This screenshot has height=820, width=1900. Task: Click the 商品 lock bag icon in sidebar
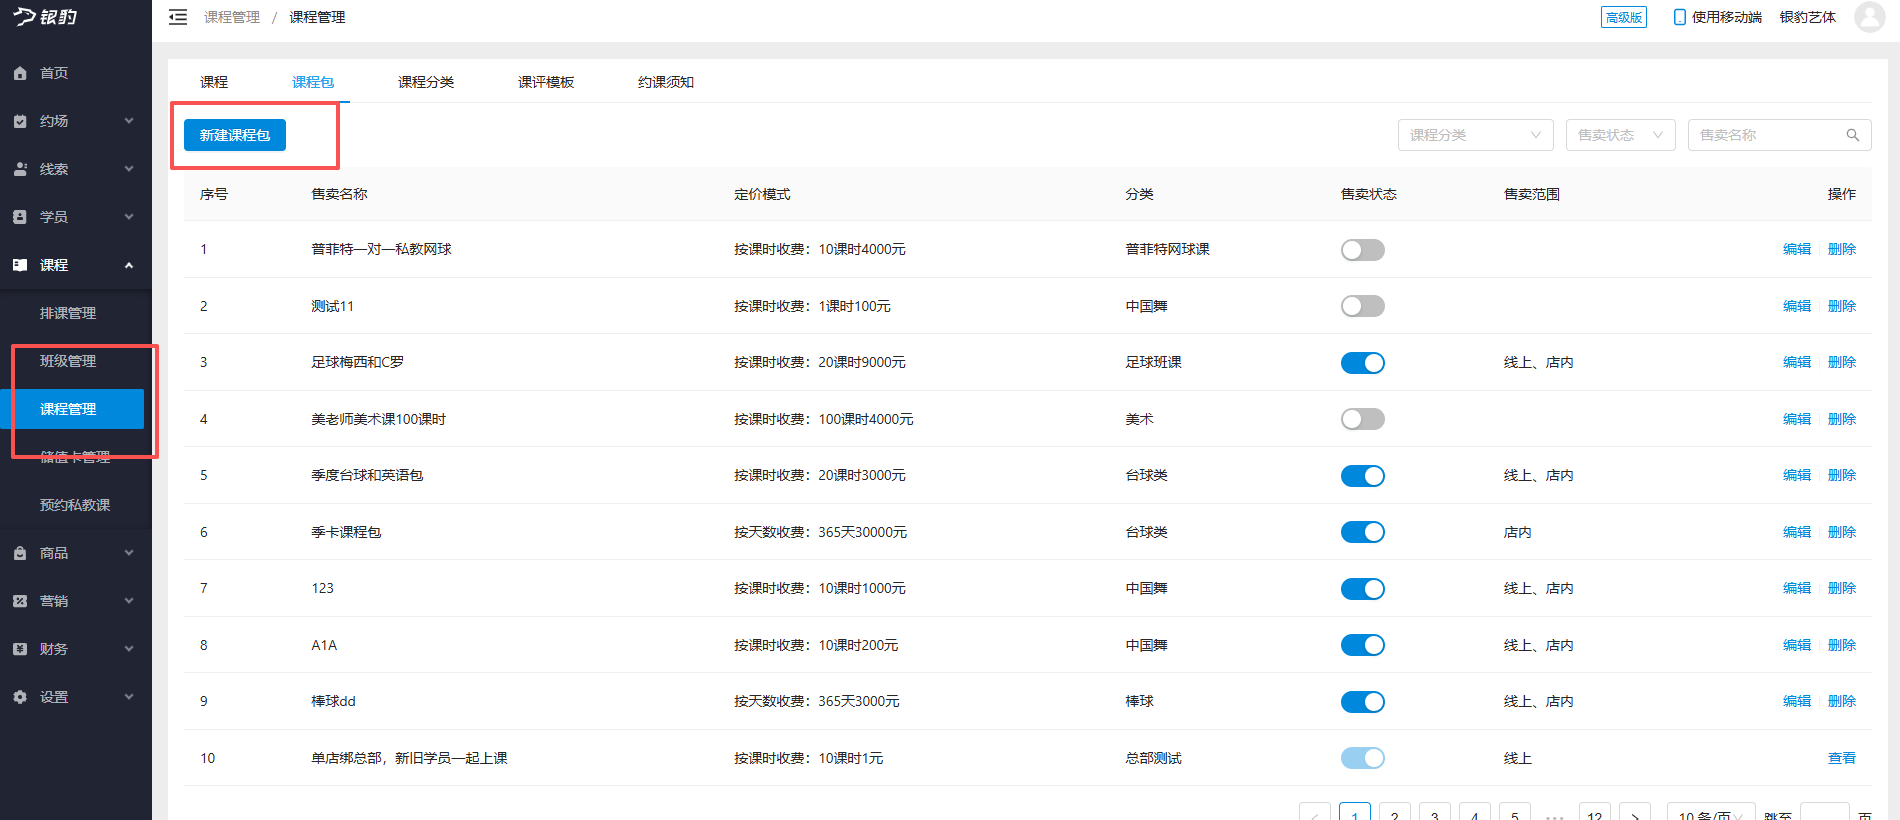[x=20, y=553]
